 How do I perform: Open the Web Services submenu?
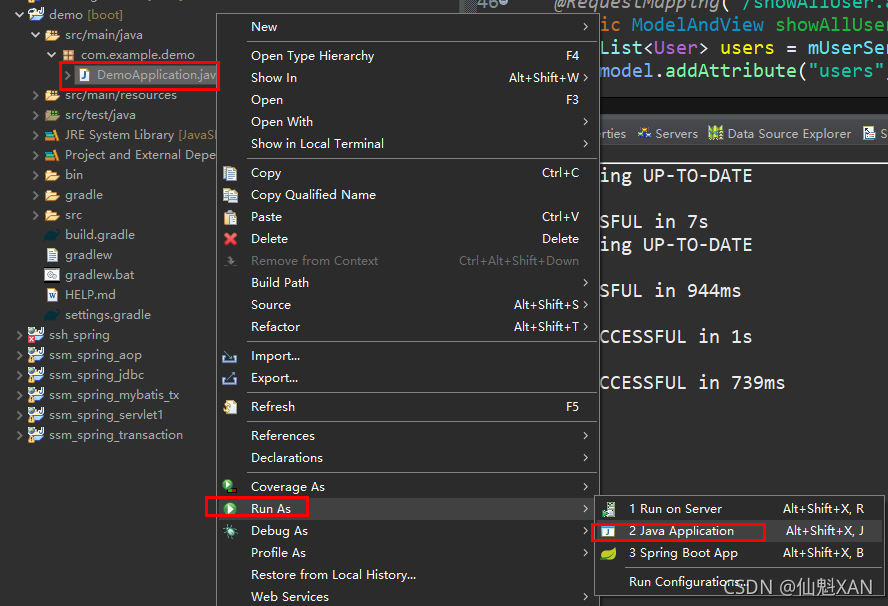click(x=407, y=596)
